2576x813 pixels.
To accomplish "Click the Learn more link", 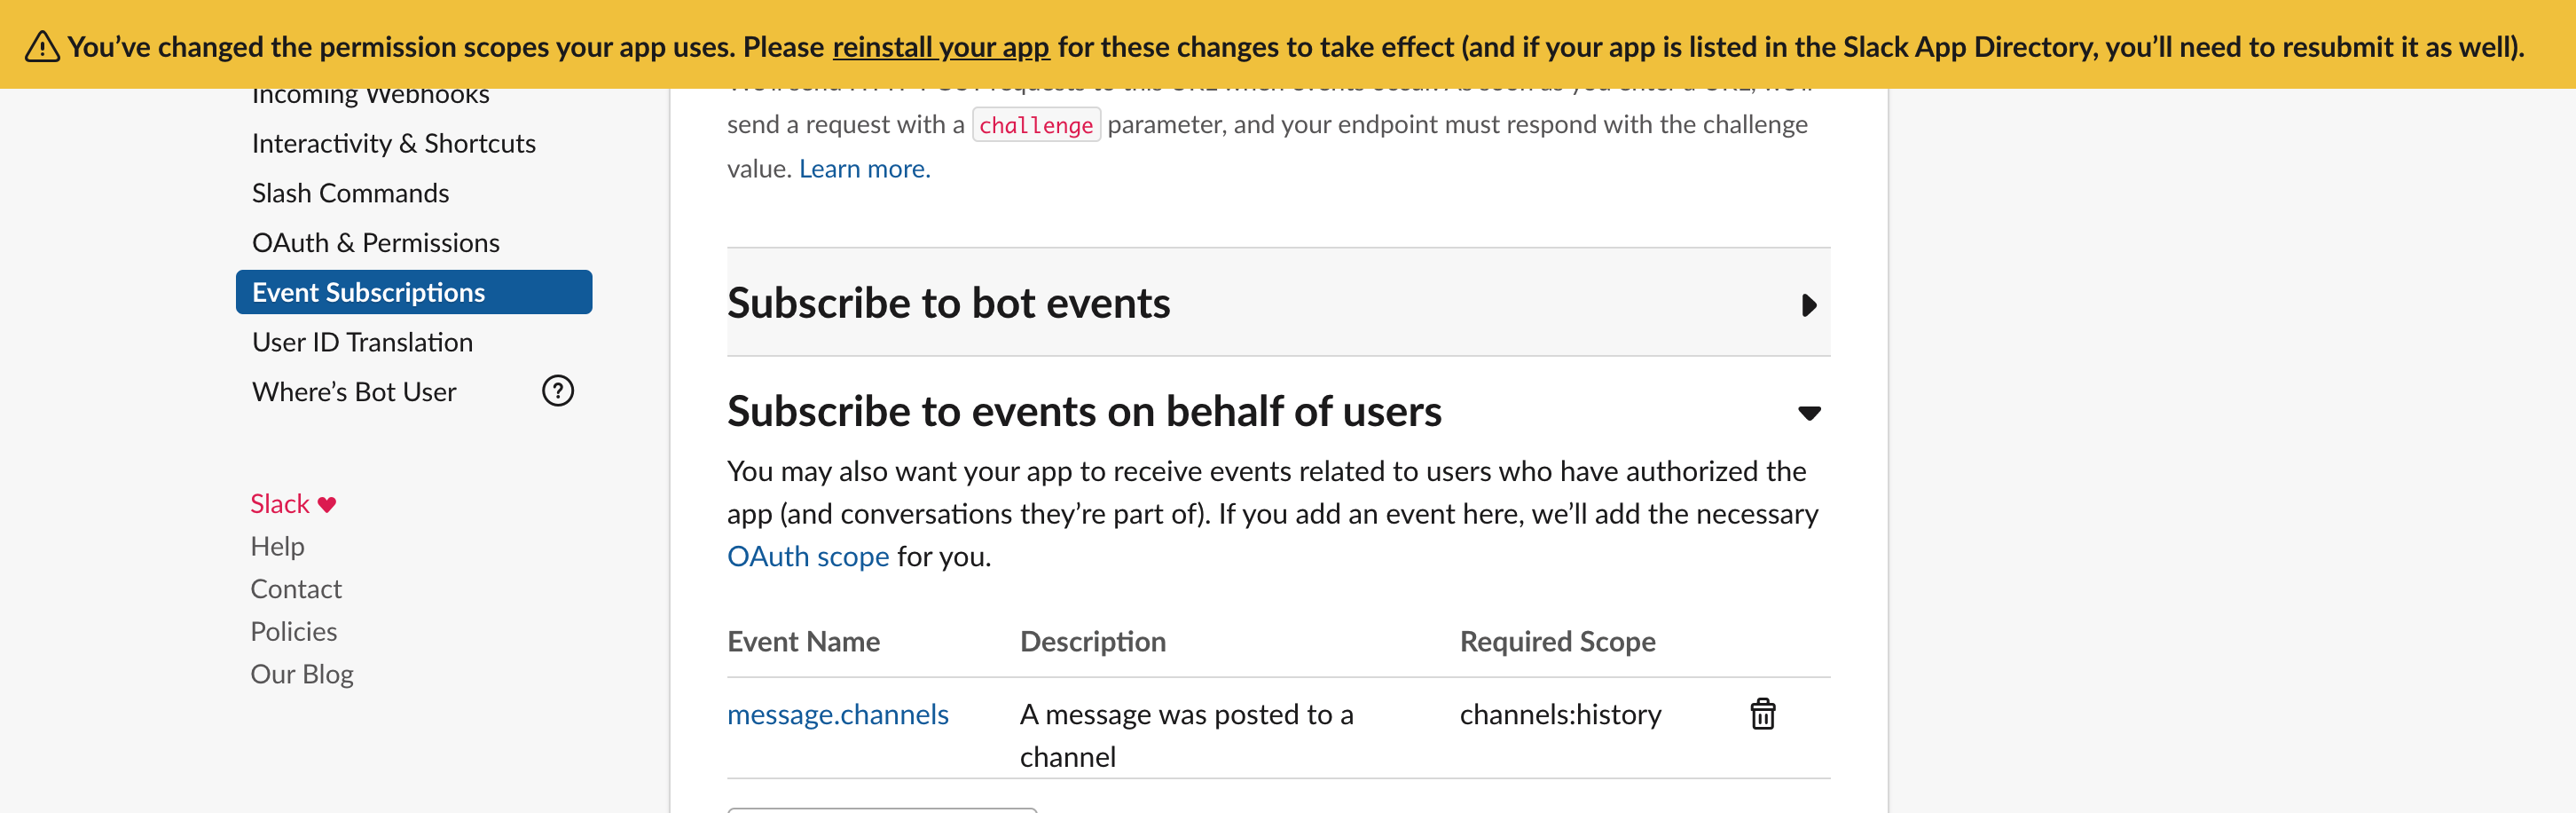I will coord(864,169).
